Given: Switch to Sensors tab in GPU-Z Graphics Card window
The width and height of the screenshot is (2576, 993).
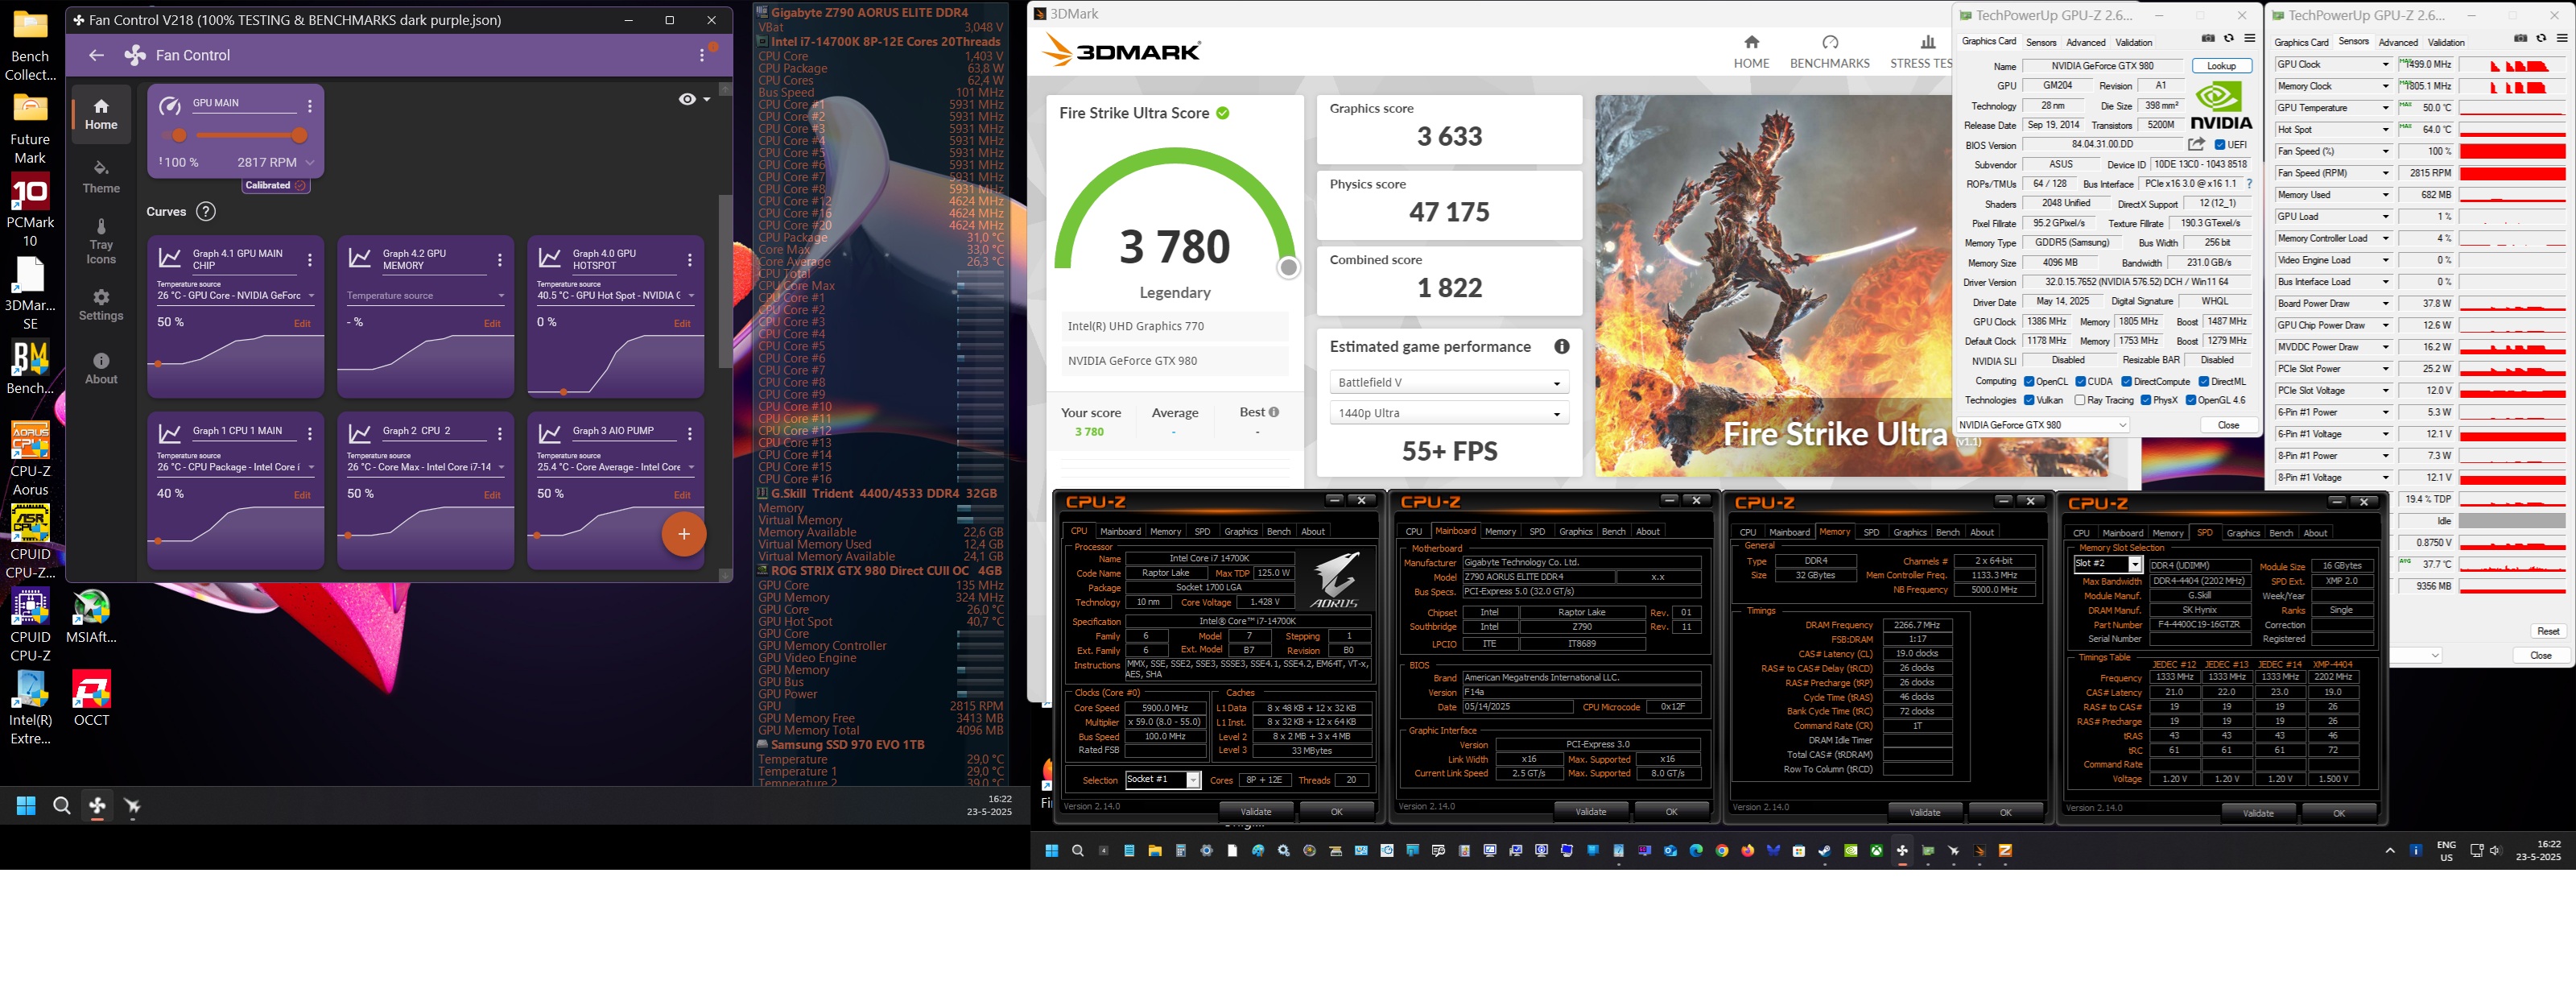Looking at the screenshot, I should point(2041,42).
